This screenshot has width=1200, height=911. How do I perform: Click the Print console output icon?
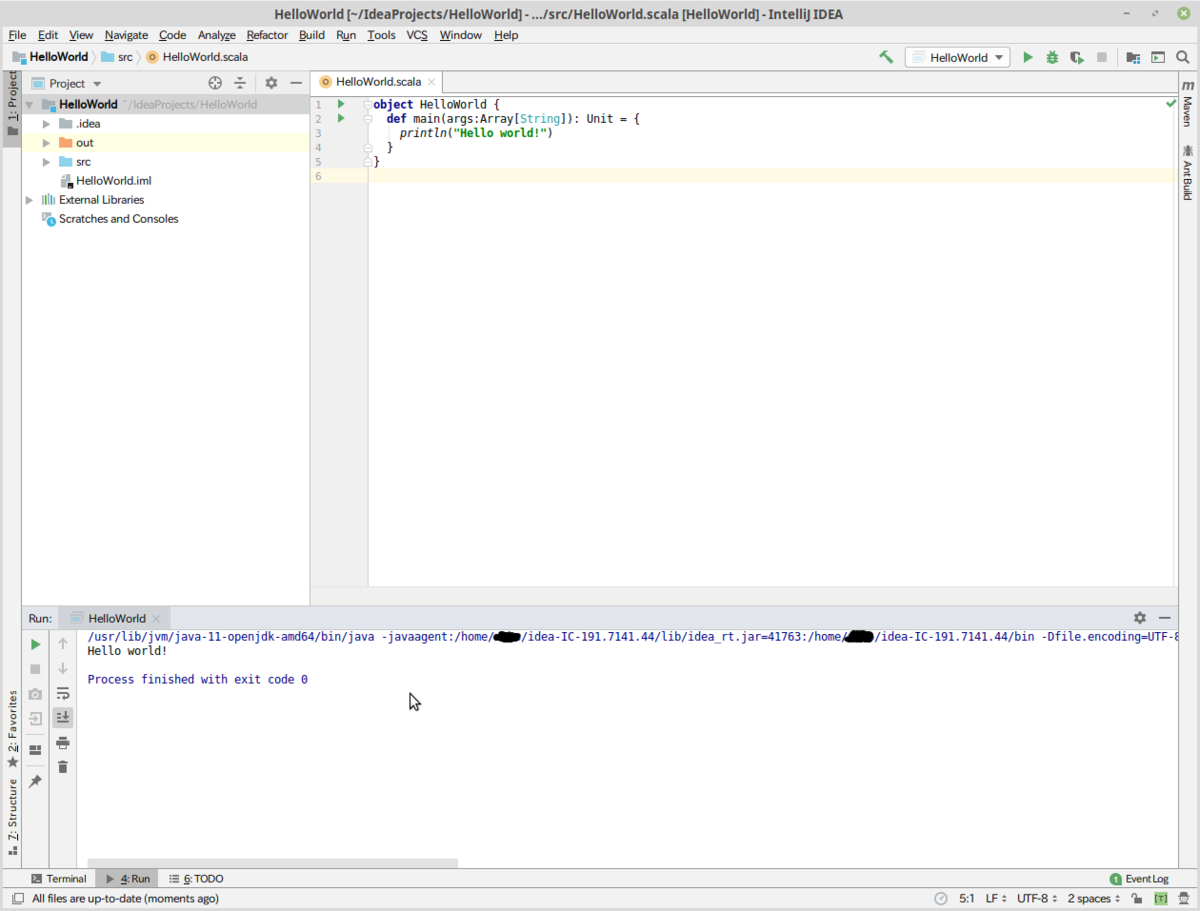63,743
